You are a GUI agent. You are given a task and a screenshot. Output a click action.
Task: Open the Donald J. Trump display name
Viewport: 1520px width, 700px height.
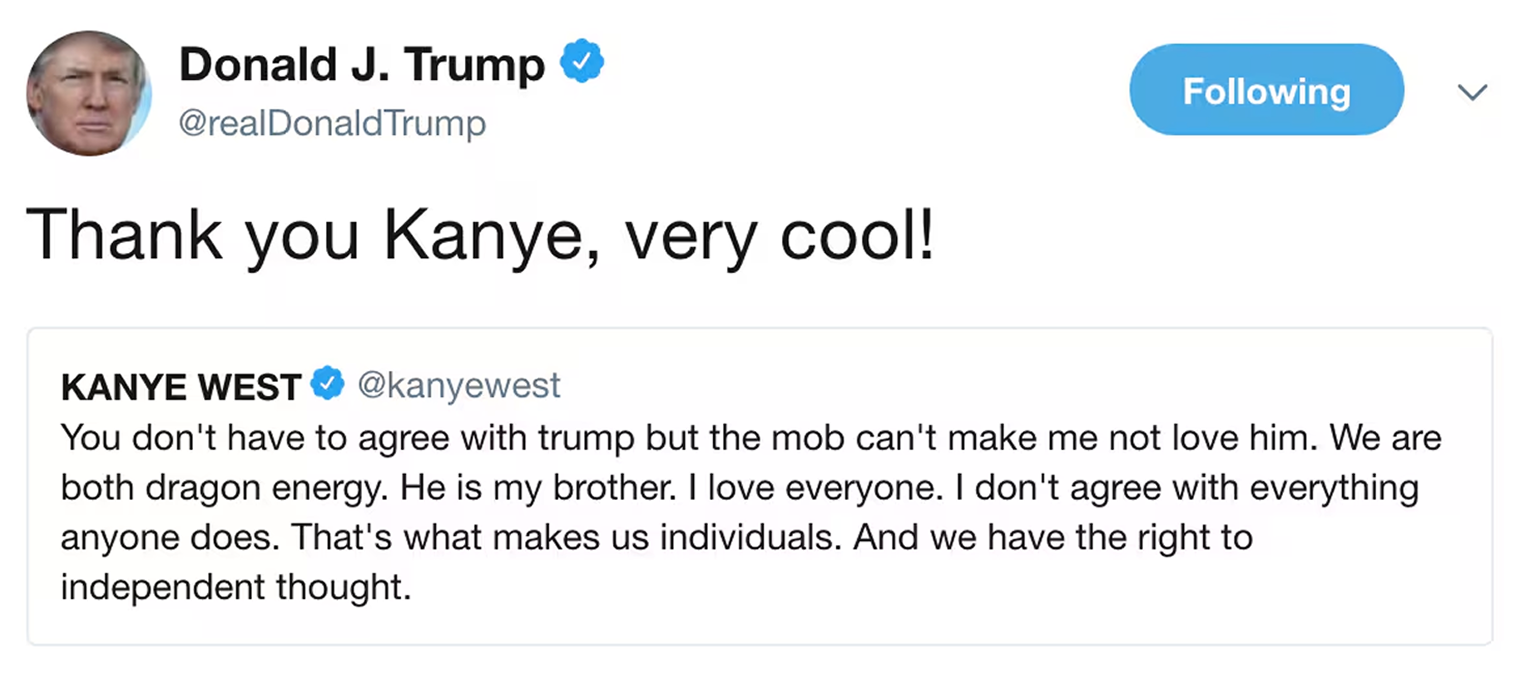point(362,66)
